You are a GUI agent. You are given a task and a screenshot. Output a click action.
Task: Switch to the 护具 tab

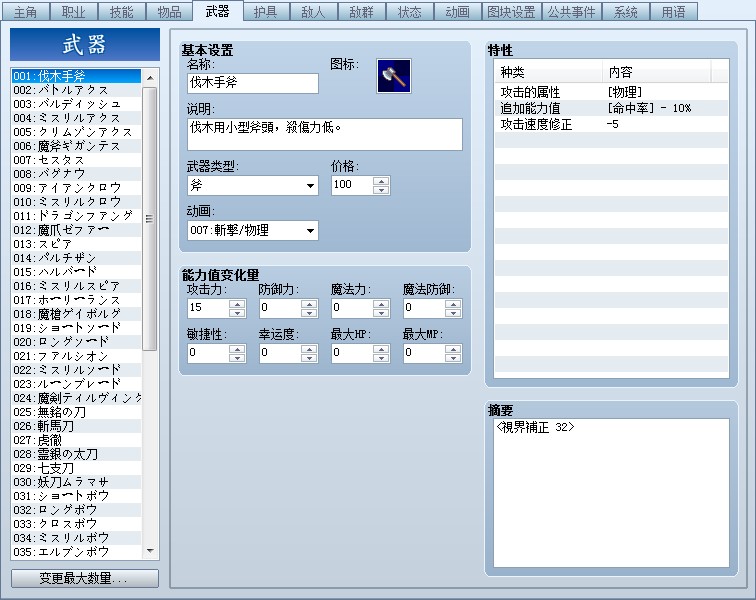pos(266,12)
